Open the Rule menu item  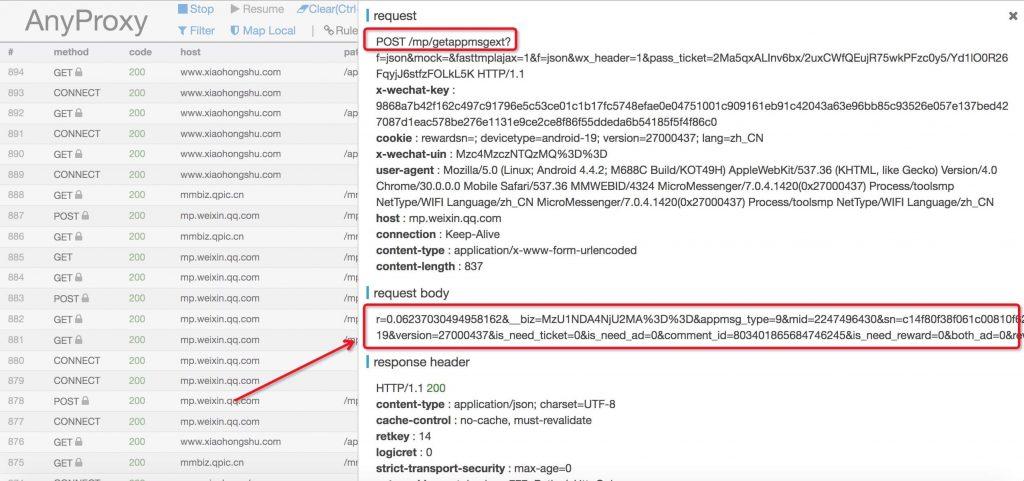click(341, 31)
